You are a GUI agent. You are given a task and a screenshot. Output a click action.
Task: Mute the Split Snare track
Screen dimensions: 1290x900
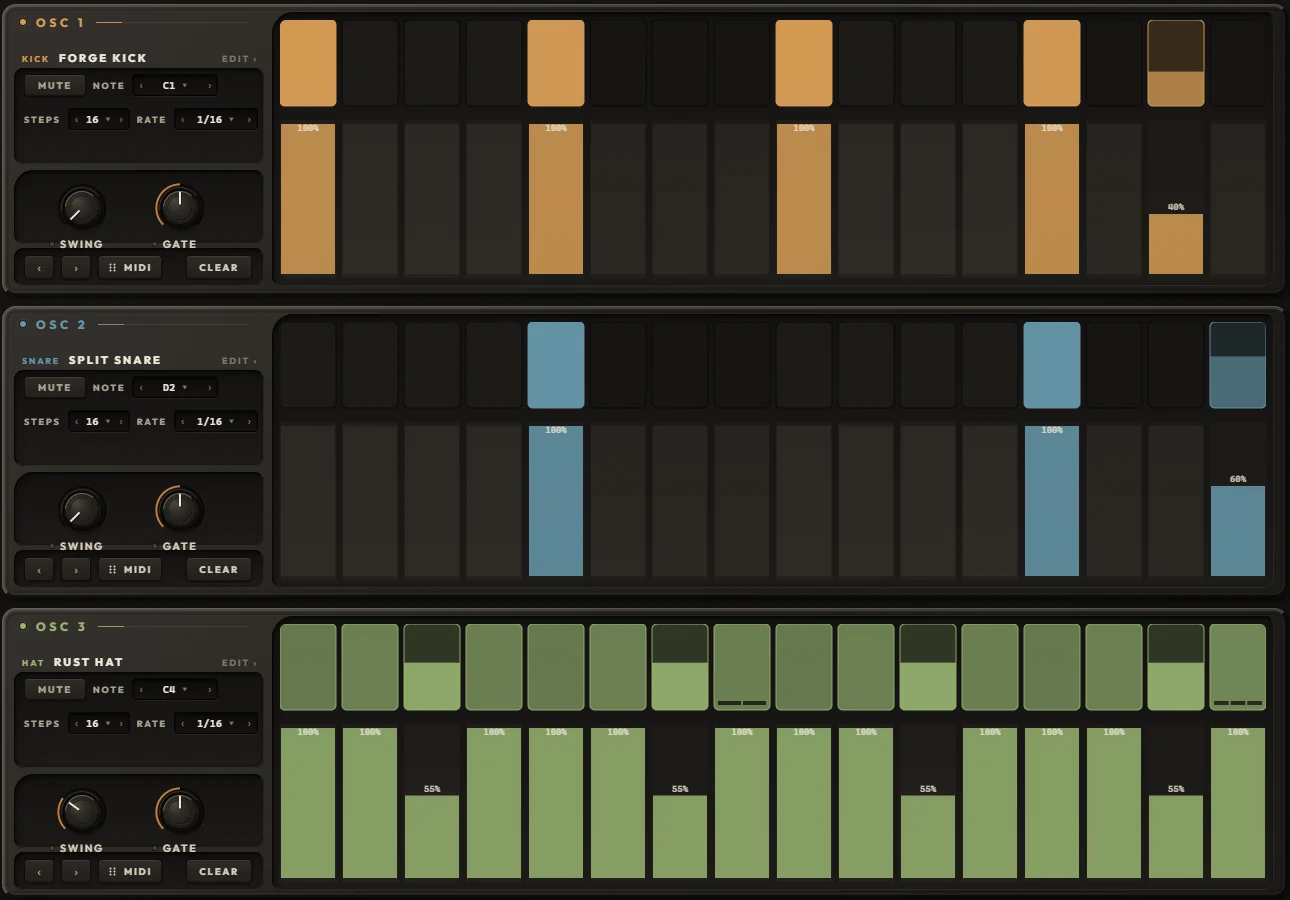tap(55, 388)
